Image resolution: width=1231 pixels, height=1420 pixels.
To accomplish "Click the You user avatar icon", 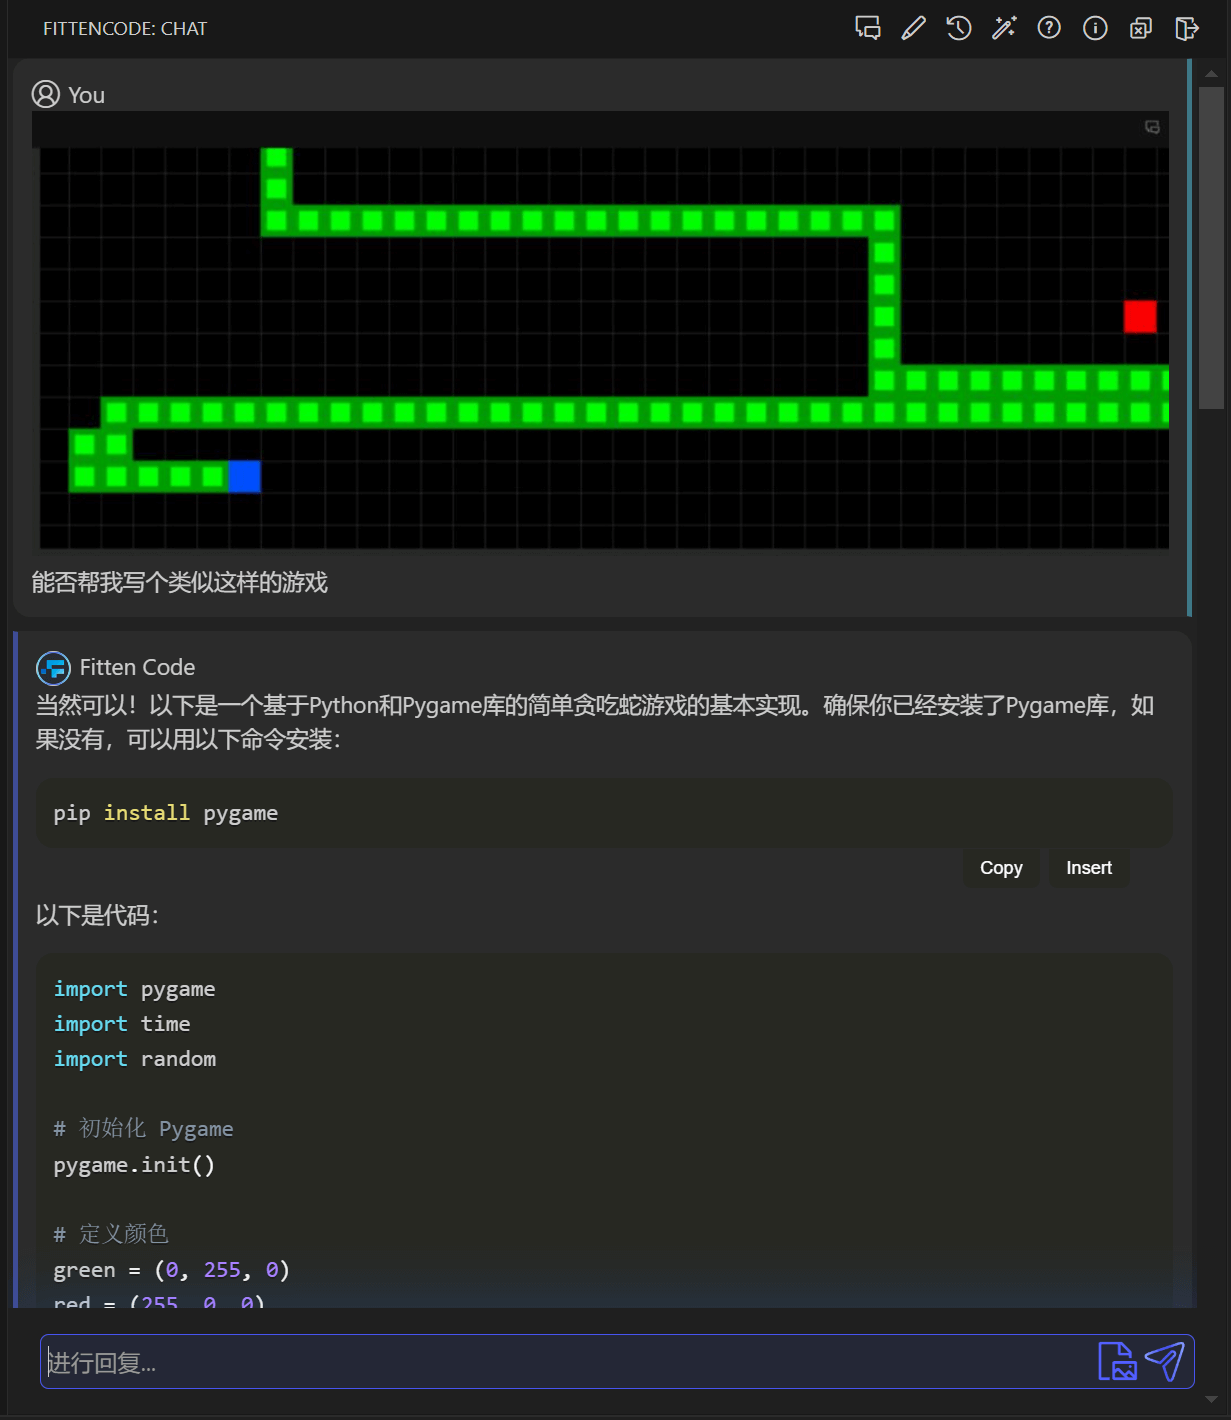I will 46,94.
